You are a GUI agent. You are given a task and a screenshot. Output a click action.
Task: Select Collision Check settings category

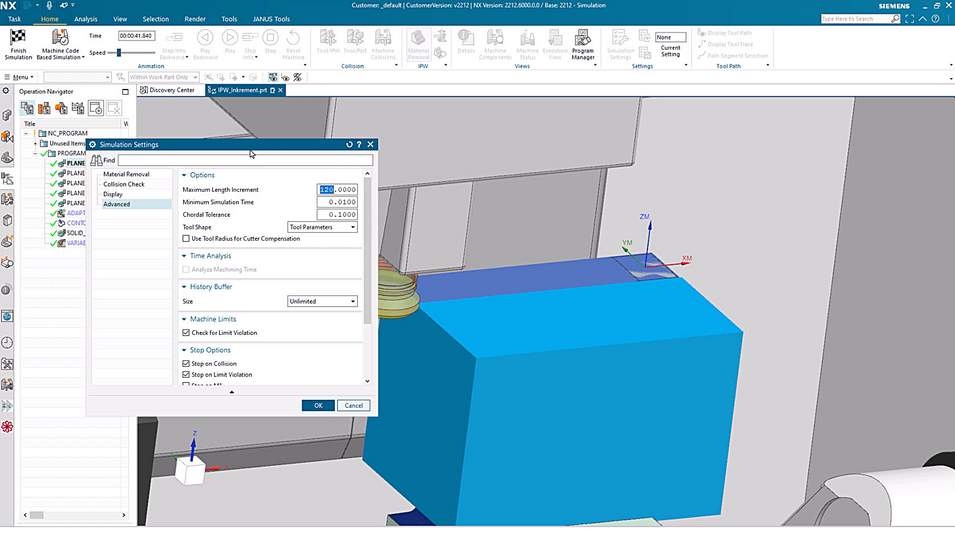124,184
